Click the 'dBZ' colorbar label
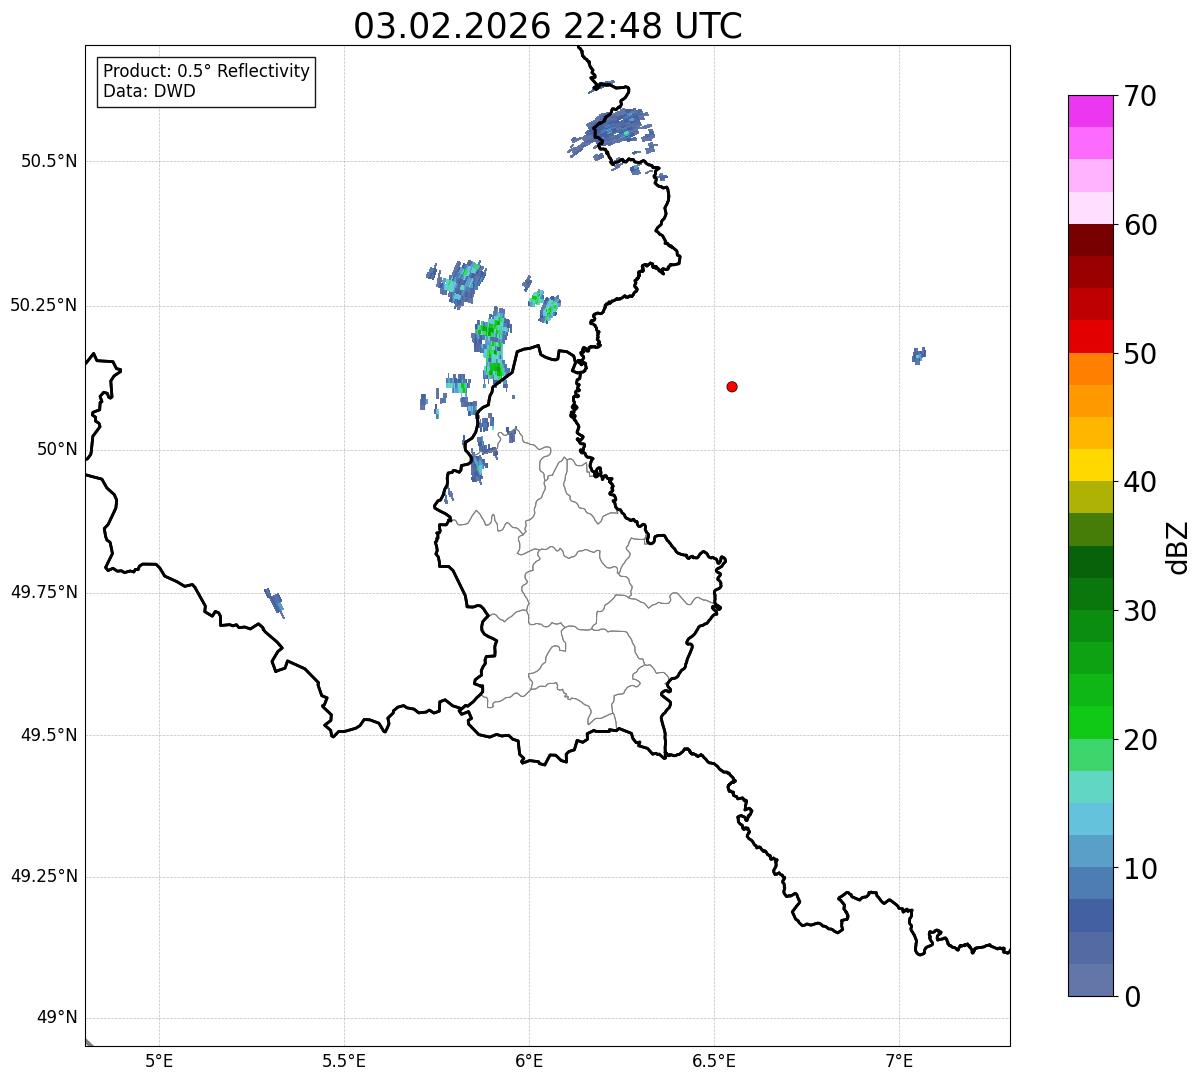This screenshot has width=1202, height=1081. (x=1178, y=546)
